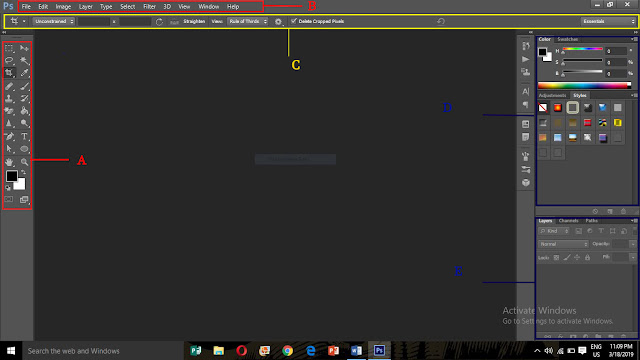
Task: Select the Spot Healing Brush tool
Action: pyautogui.click(x=9, y=86)
